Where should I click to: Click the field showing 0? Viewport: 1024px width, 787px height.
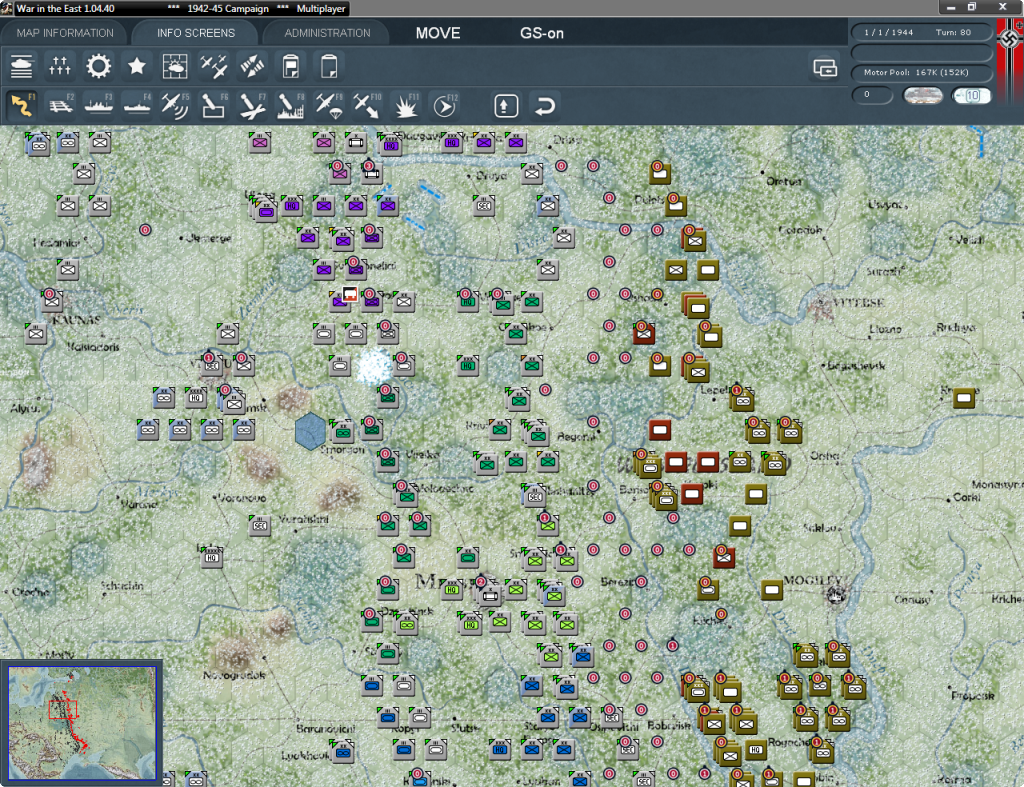click(872, 95)
